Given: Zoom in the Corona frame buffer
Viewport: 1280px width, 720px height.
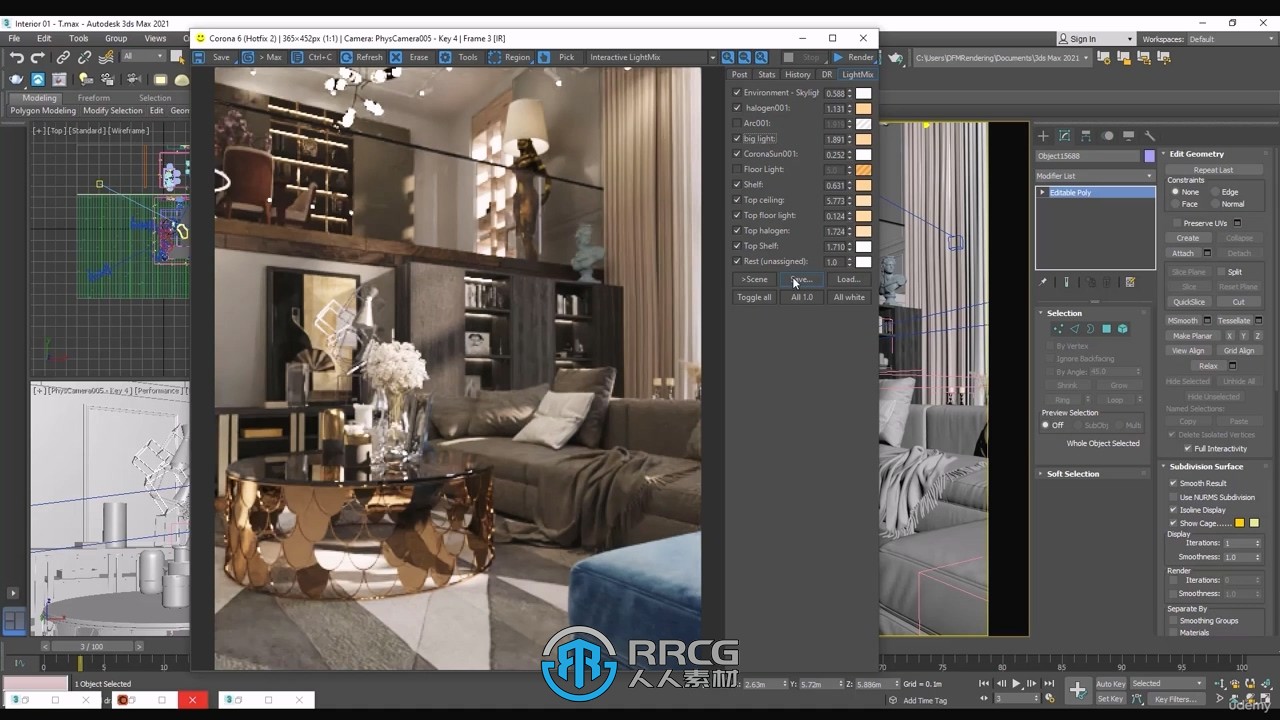Looking at the screenshot, I should click(728, 57).
